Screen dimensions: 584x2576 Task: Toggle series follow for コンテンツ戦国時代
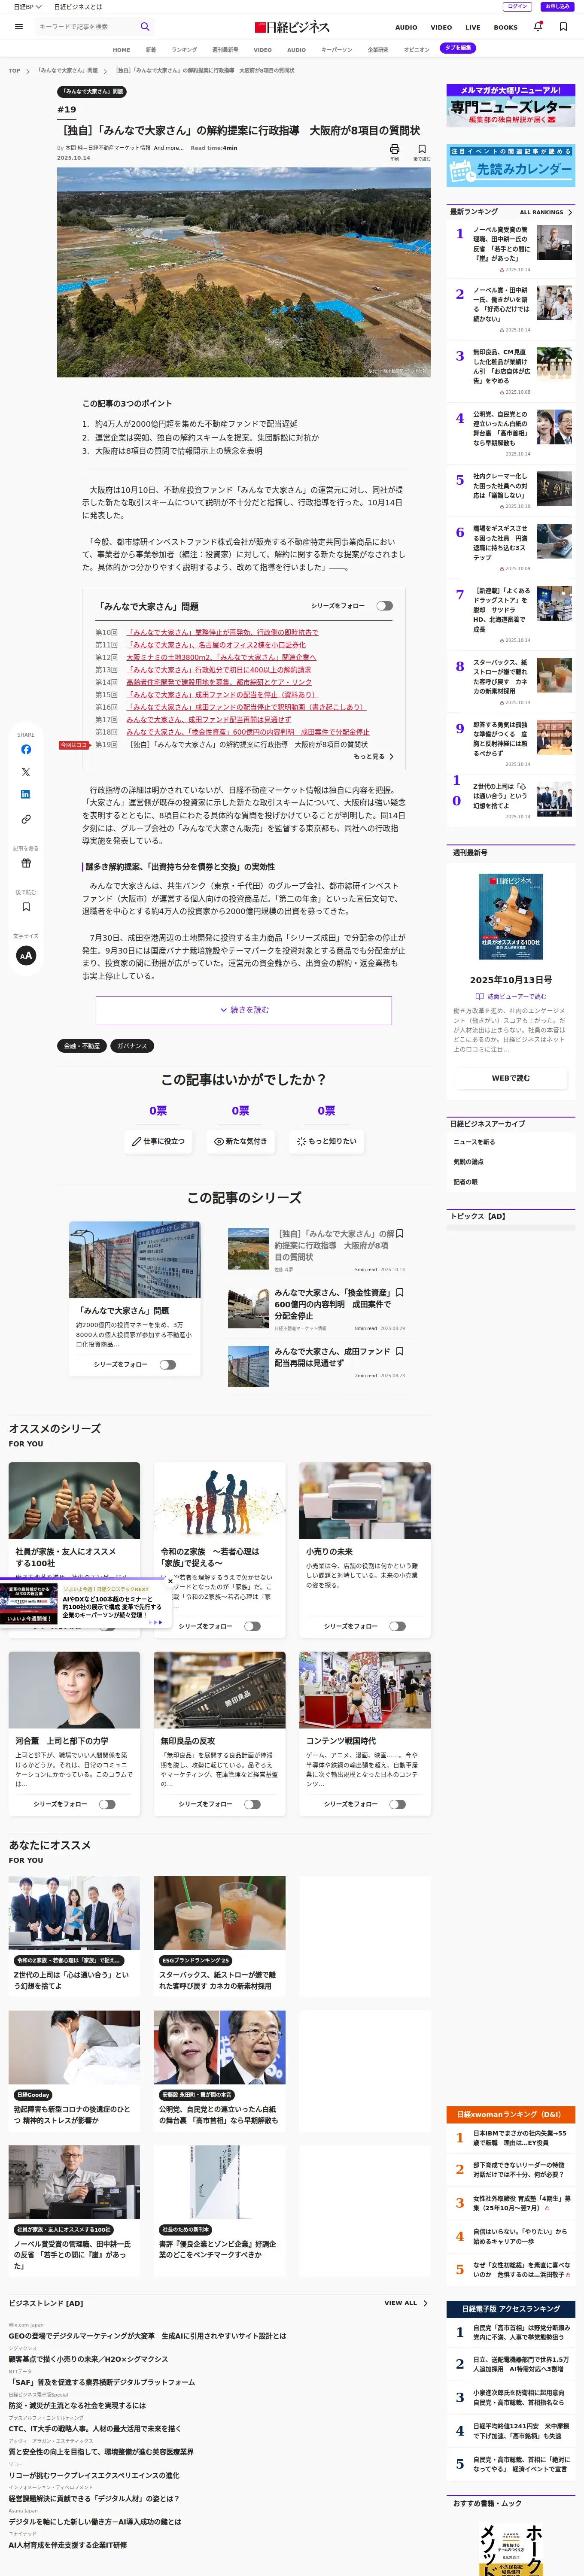[x=397, y=1804]
